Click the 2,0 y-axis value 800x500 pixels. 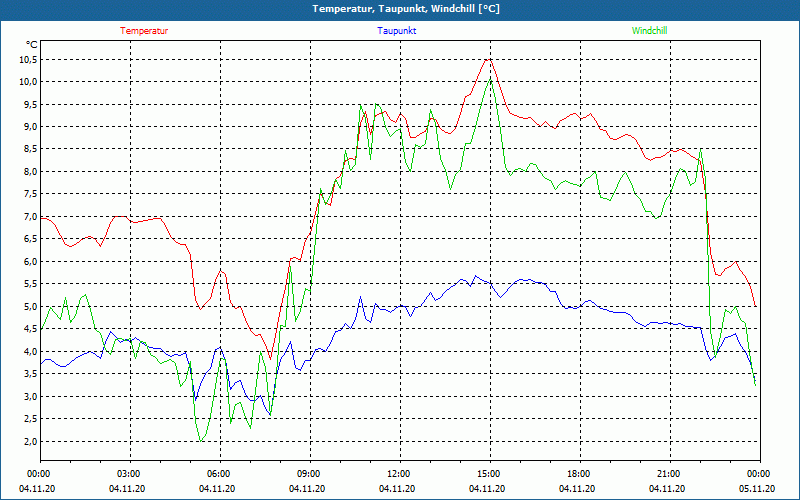point(31,441)
